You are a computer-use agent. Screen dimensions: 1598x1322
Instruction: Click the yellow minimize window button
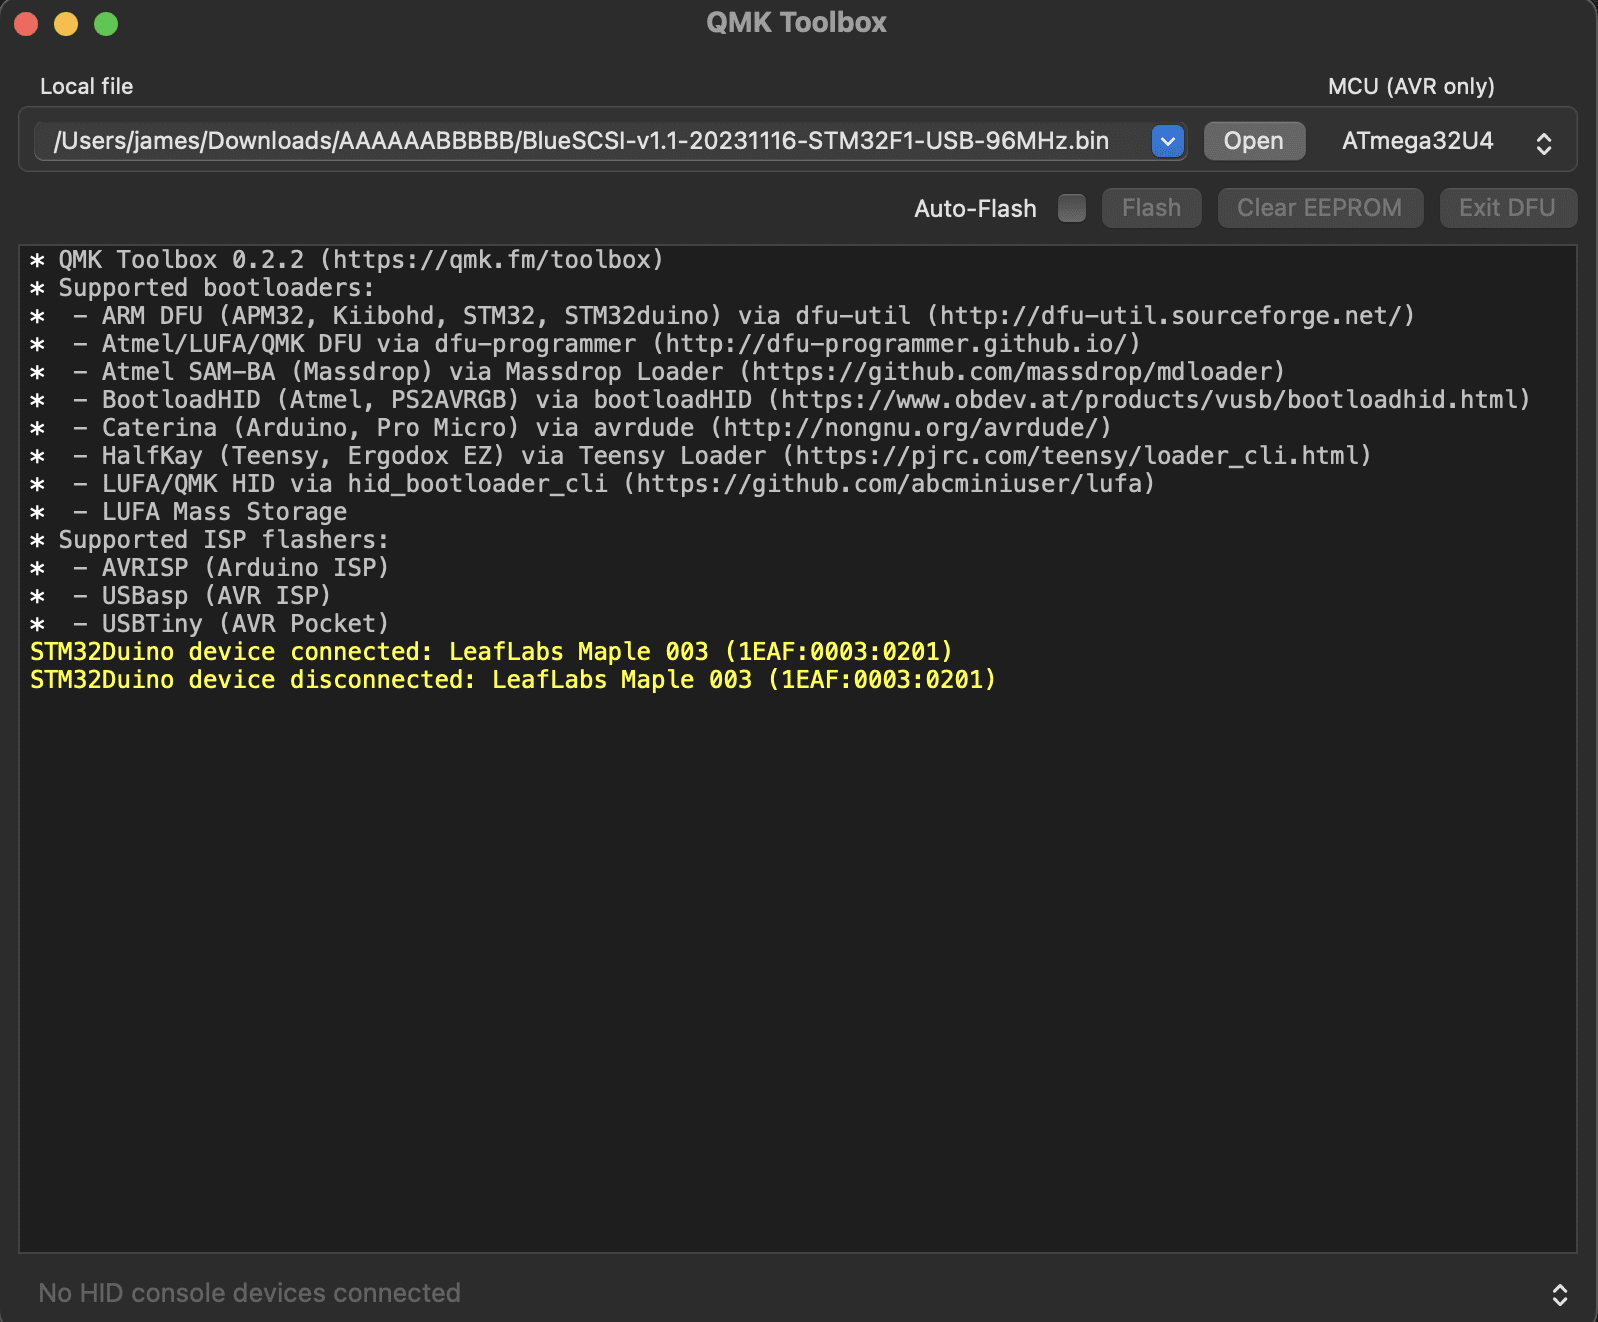(x=66, y=24)
